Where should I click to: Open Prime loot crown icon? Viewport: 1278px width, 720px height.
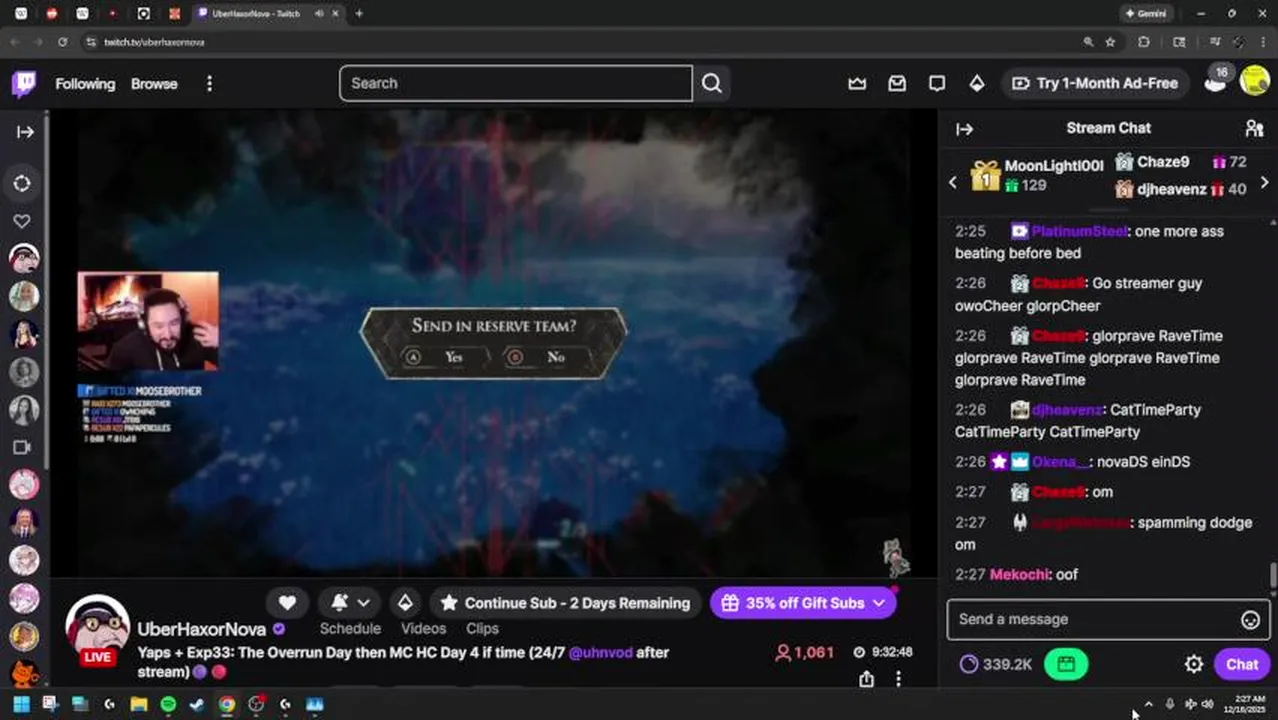pos(857,83)
